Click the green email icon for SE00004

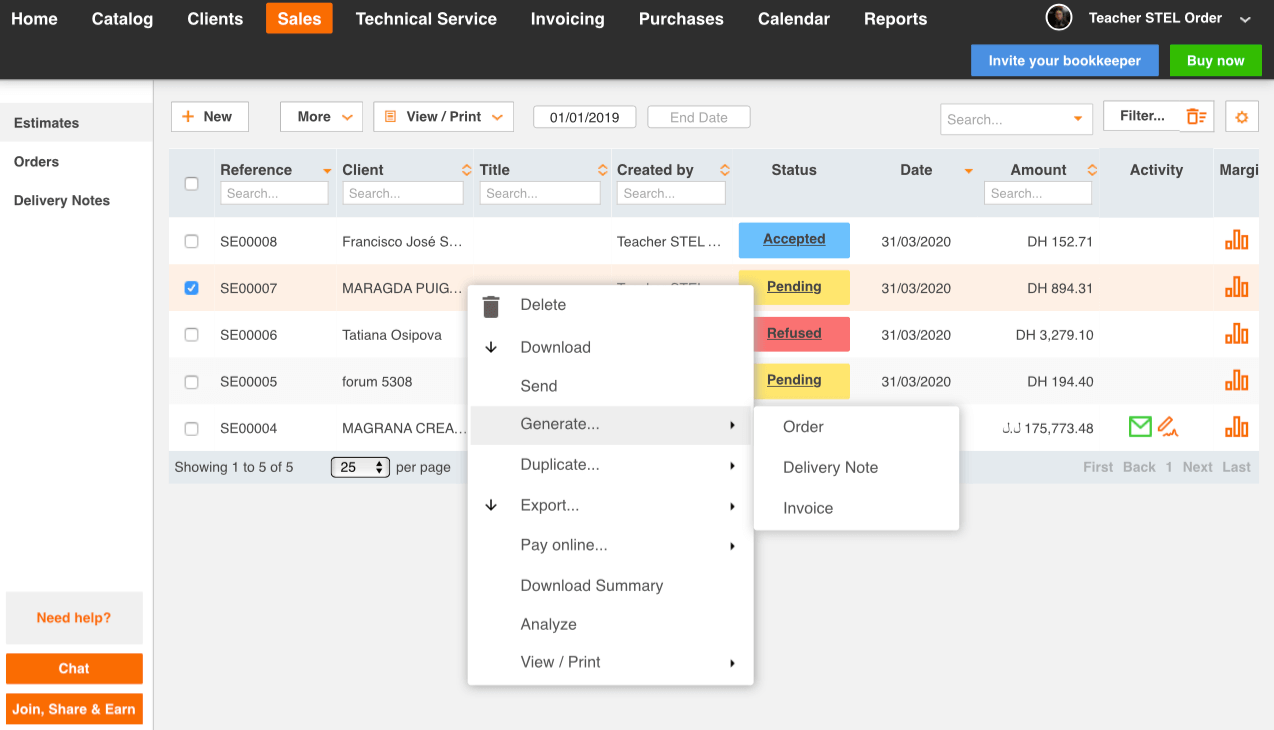coord(1140,427)
